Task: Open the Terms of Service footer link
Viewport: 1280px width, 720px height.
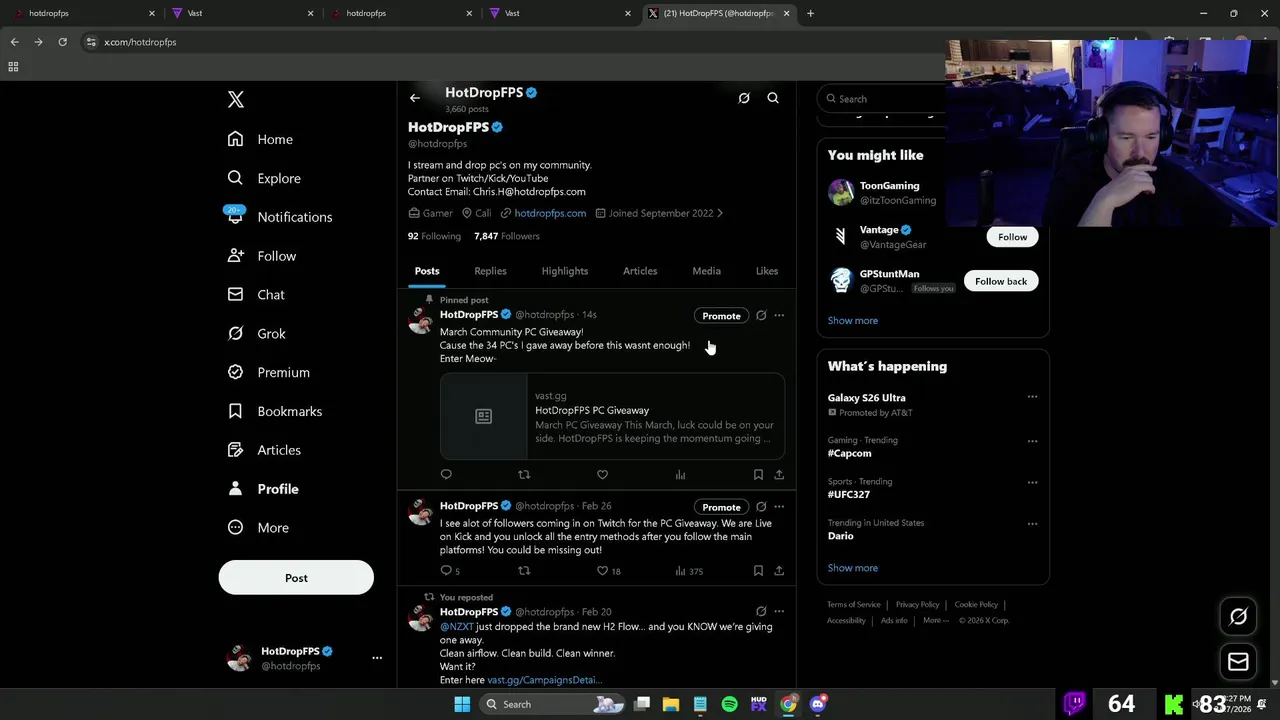Action: pyautogui.click(x=854, y=604)
